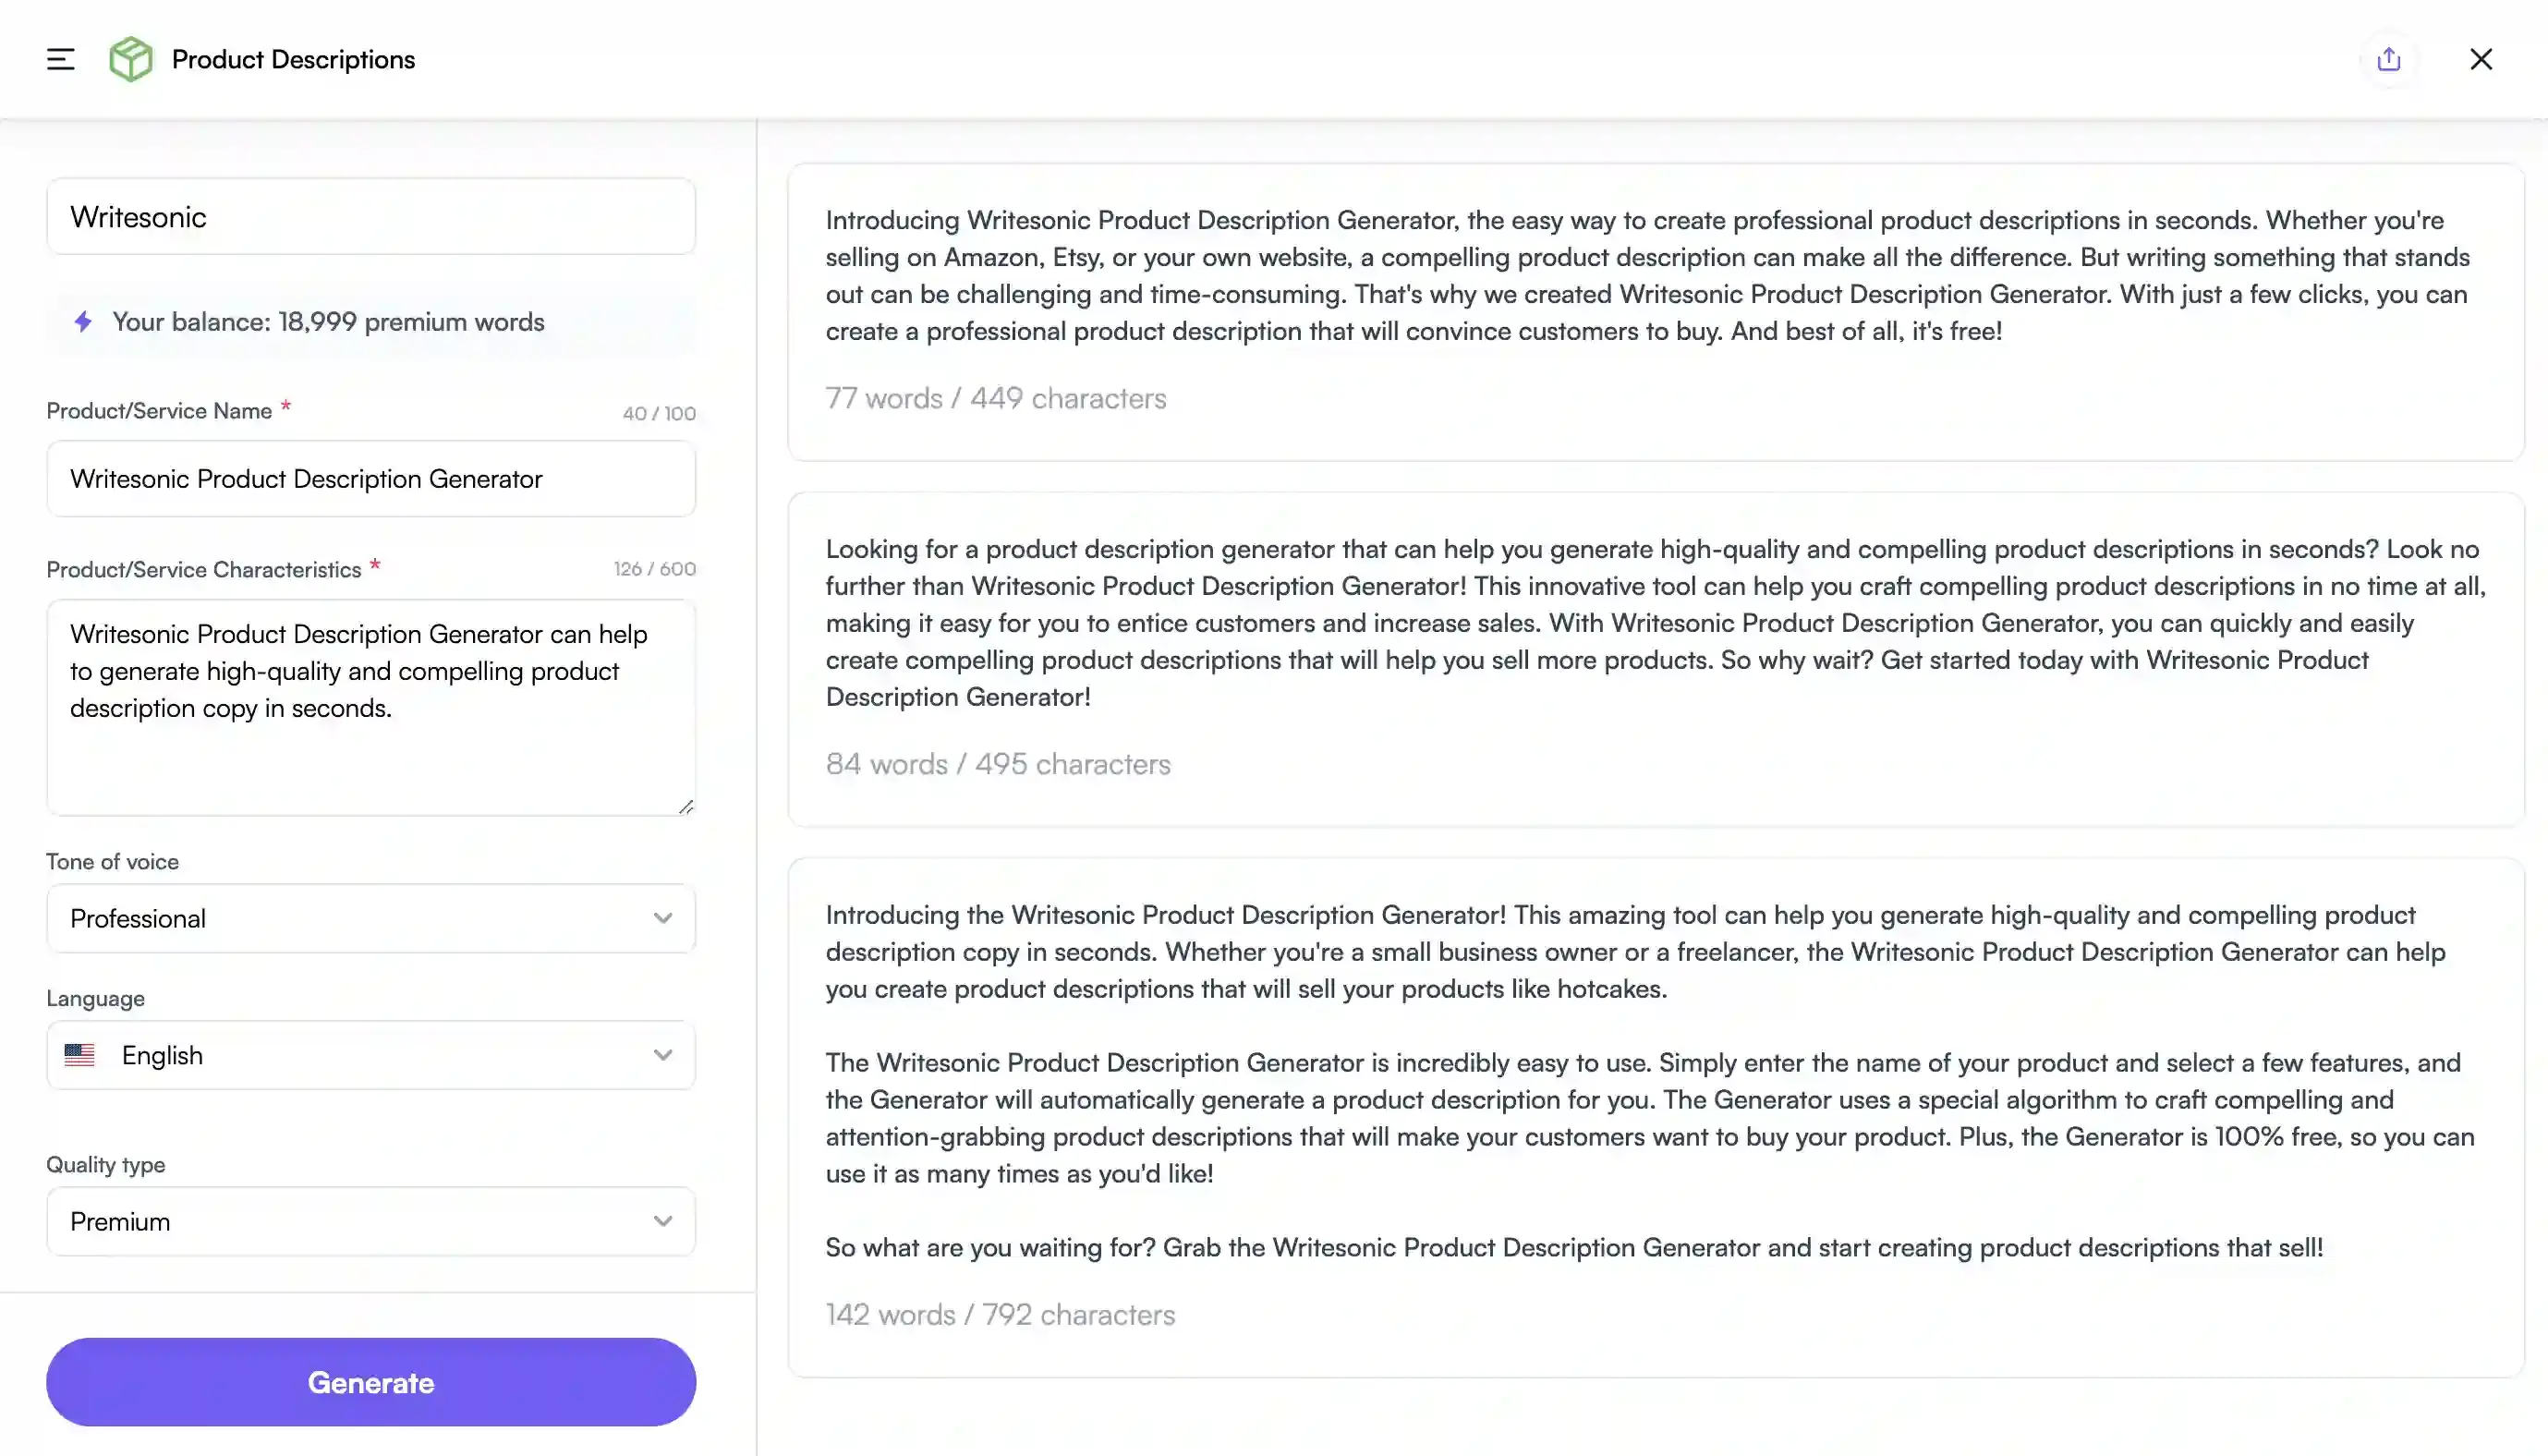Screen dimensions: 2548x1456
Task: Select the first generated product description
Action: click(x=1655, y=310)
